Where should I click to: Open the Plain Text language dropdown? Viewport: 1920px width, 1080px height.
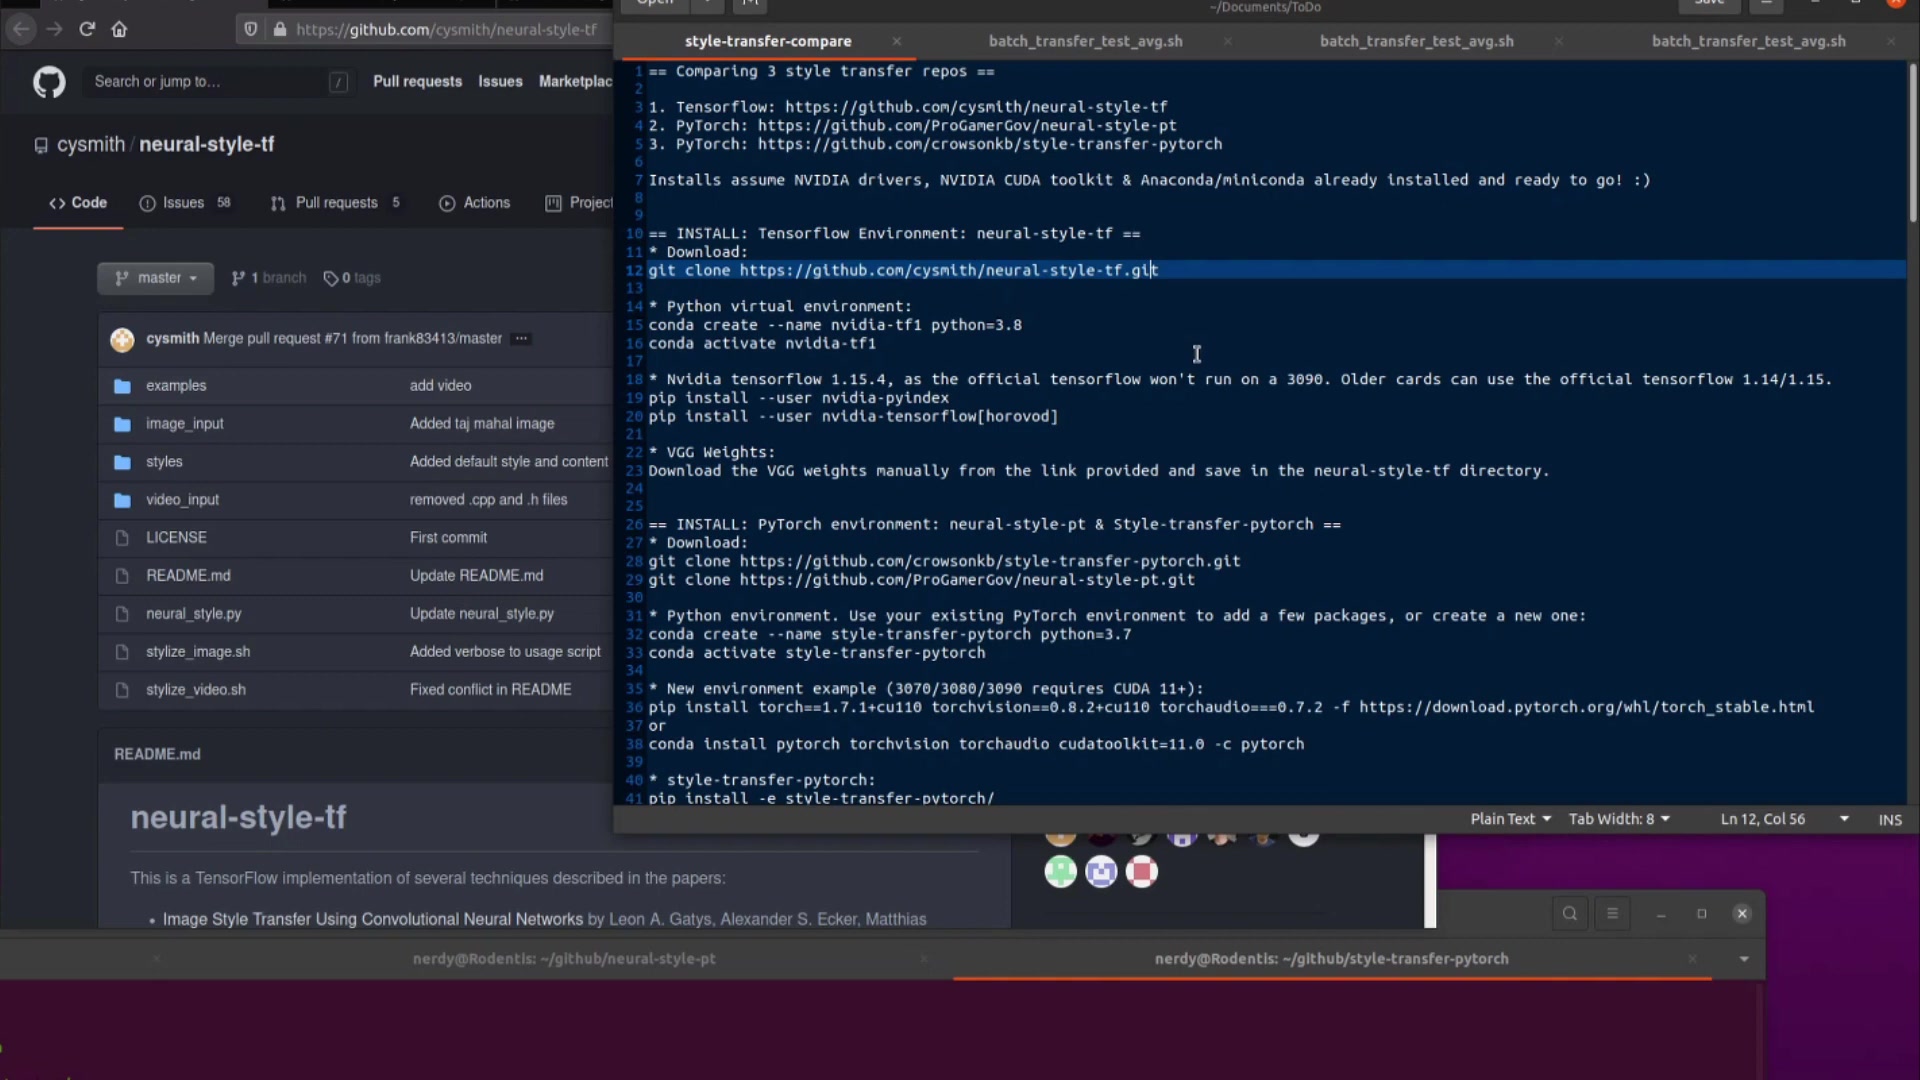(x=1510, y=819)
